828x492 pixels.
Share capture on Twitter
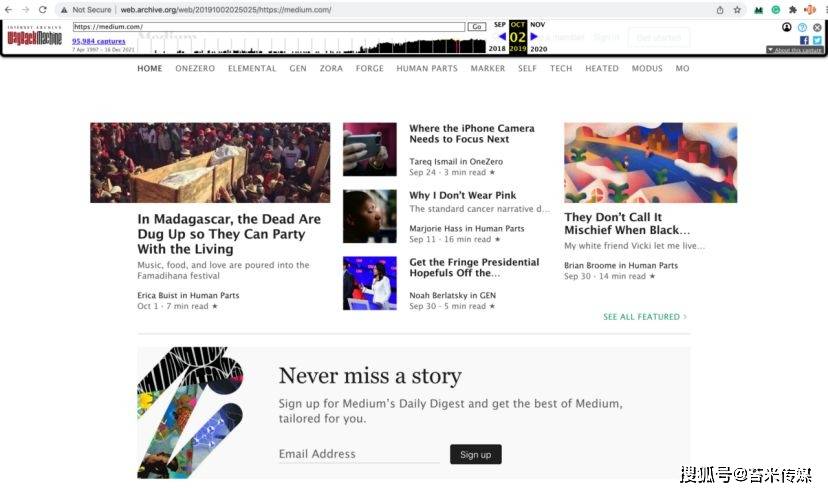tap(817, 40)
